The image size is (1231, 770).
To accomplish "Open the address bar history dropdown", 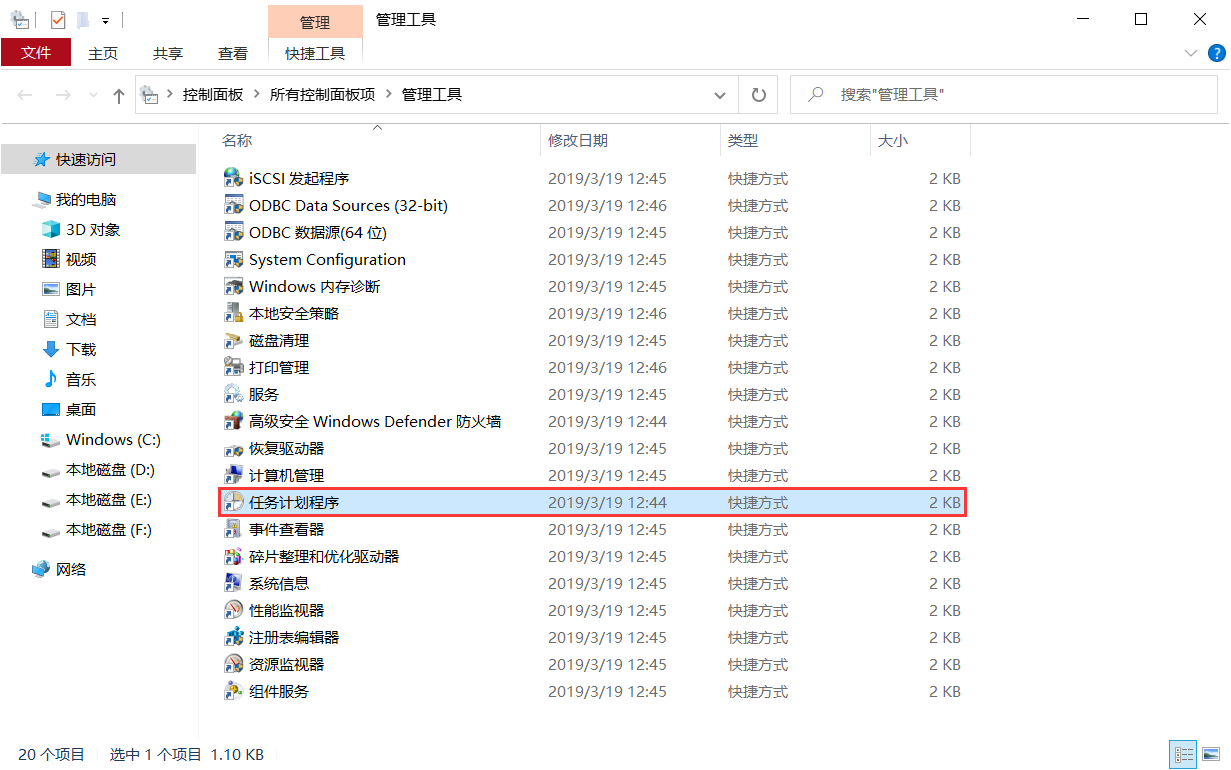I will pos(719,94).
